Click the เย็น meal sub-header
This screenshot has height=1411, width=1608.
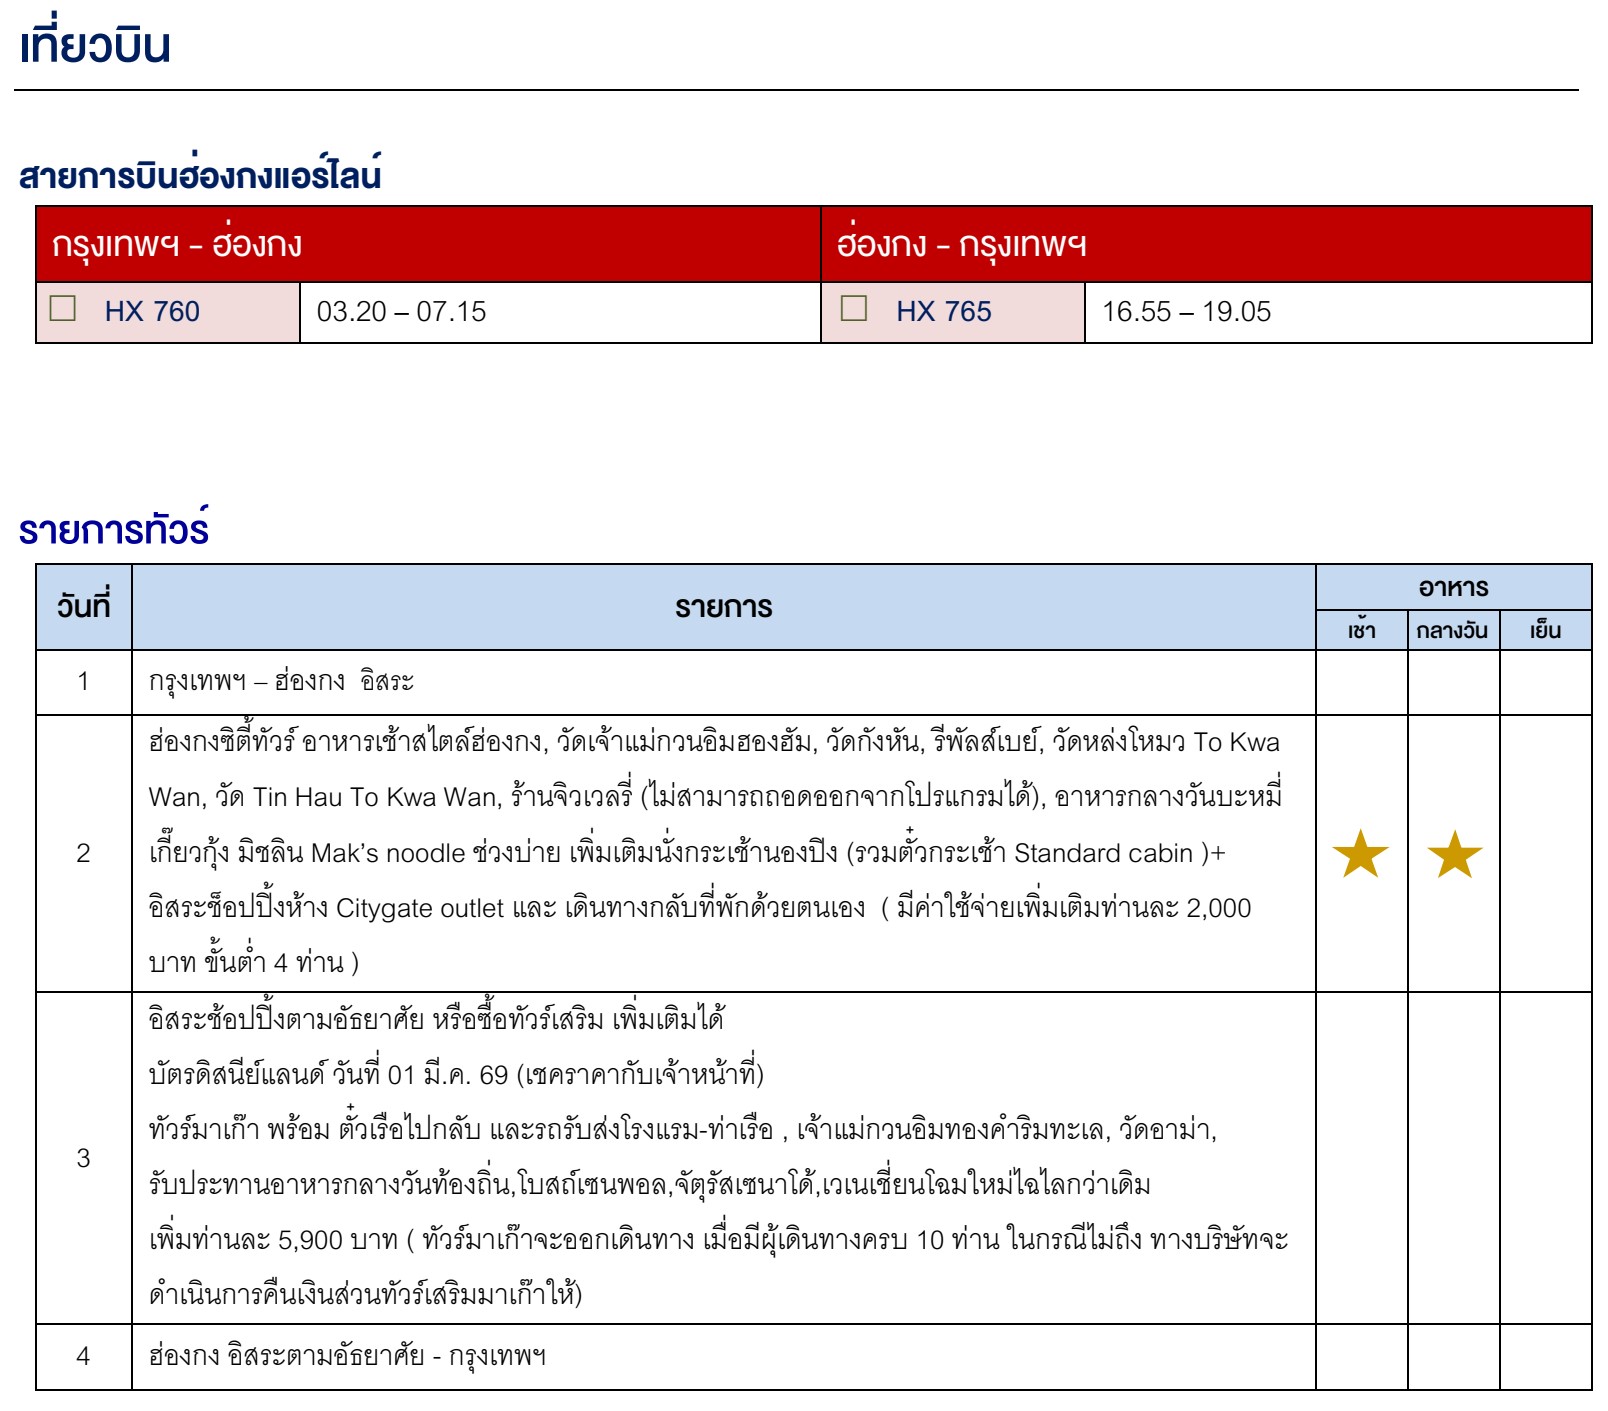pyautogui.click(x=1545, y=631)
